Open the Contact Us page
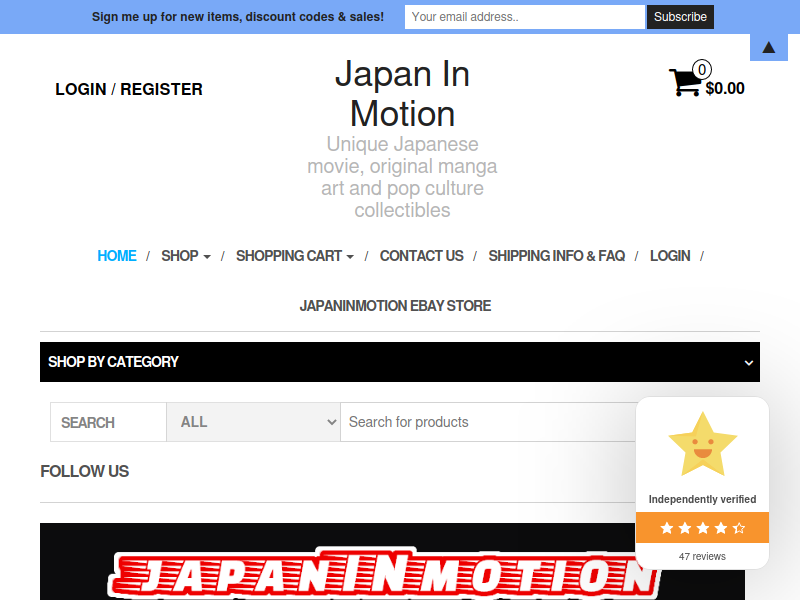The height and width of the screenshot is (600, 800). click(421, 256)
